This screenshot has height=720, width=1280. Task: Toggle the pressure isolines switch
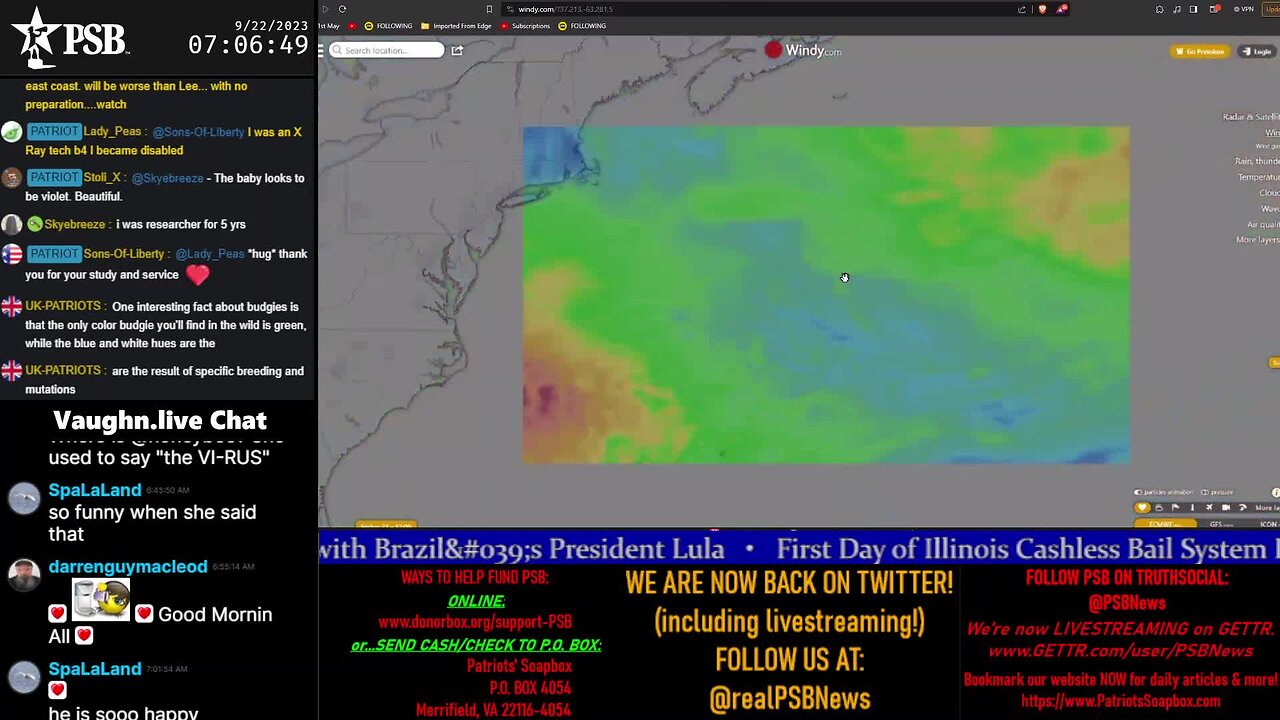pyautogui.click(x=1206, y=492)
